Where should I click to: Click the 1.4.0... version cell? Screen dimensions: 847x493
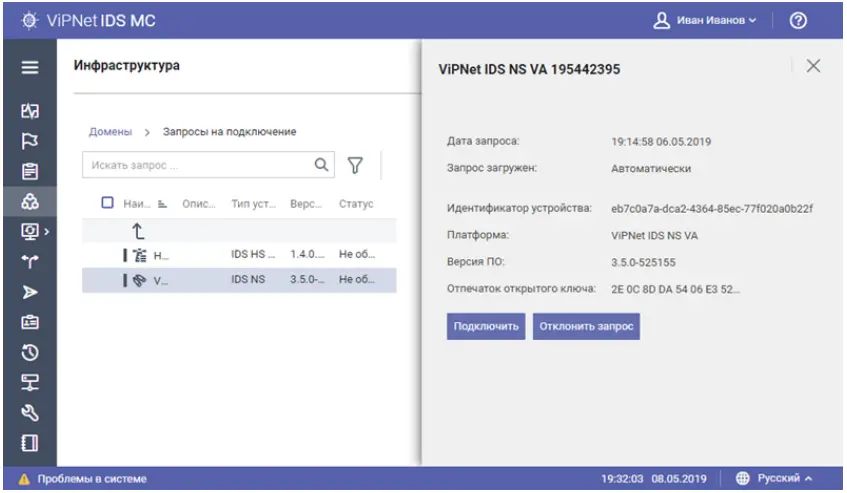(x=307, y=254)
